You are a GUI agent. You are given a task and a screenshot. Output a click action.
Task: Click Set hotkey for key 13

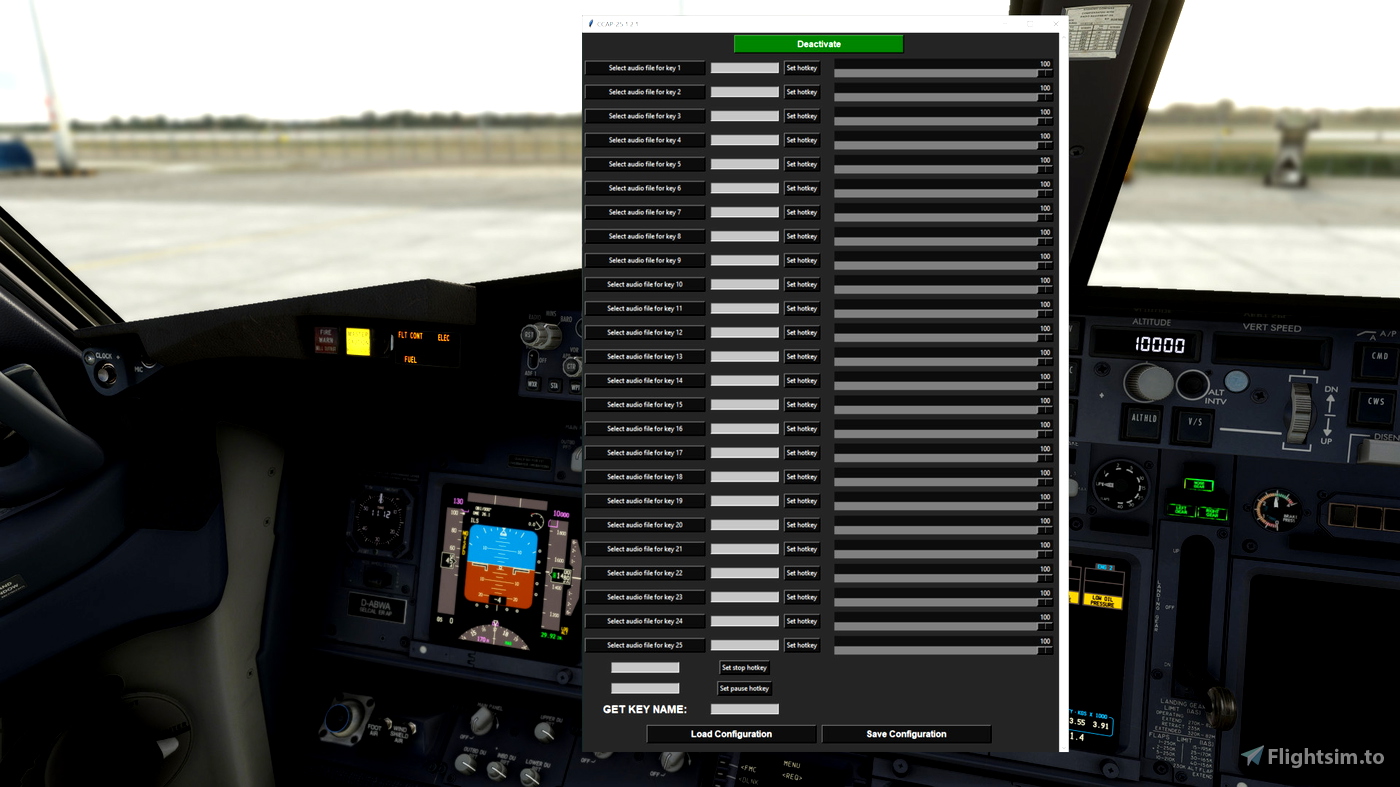click(802, 356)
